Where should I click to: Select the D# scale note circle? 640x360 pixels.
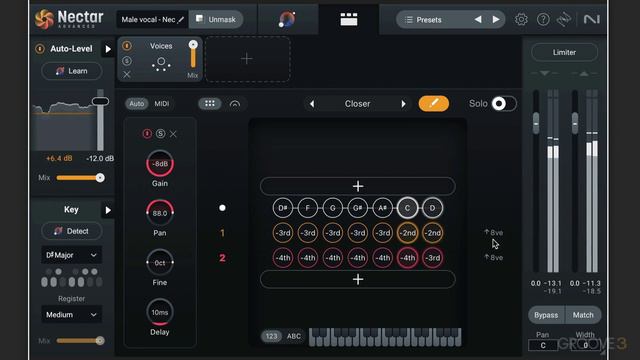tap(283, 208)
